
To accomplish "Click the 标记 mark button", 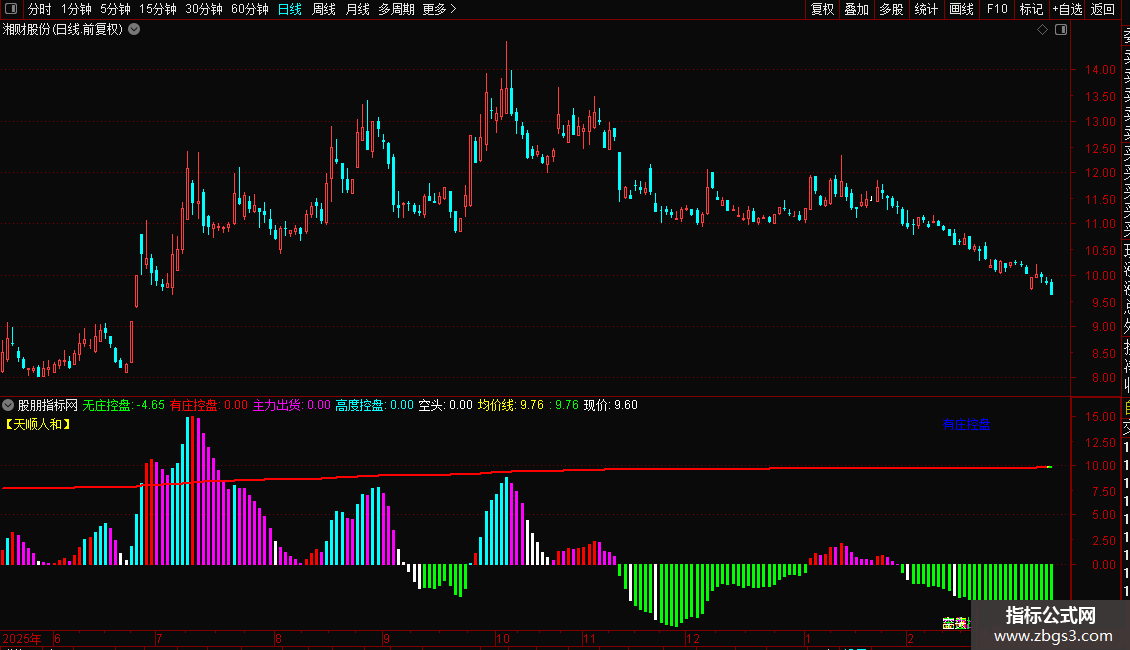I will [1031, 9].
